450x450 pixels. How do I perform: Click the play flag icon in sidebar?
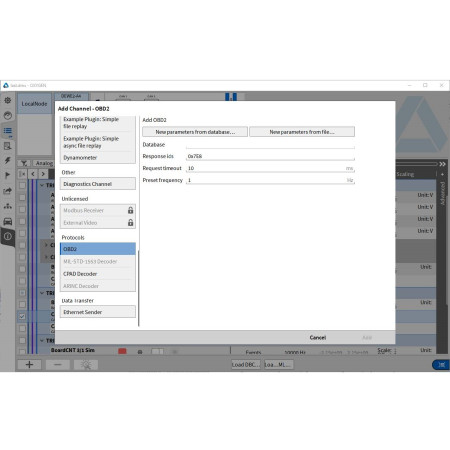click(8, 175)
